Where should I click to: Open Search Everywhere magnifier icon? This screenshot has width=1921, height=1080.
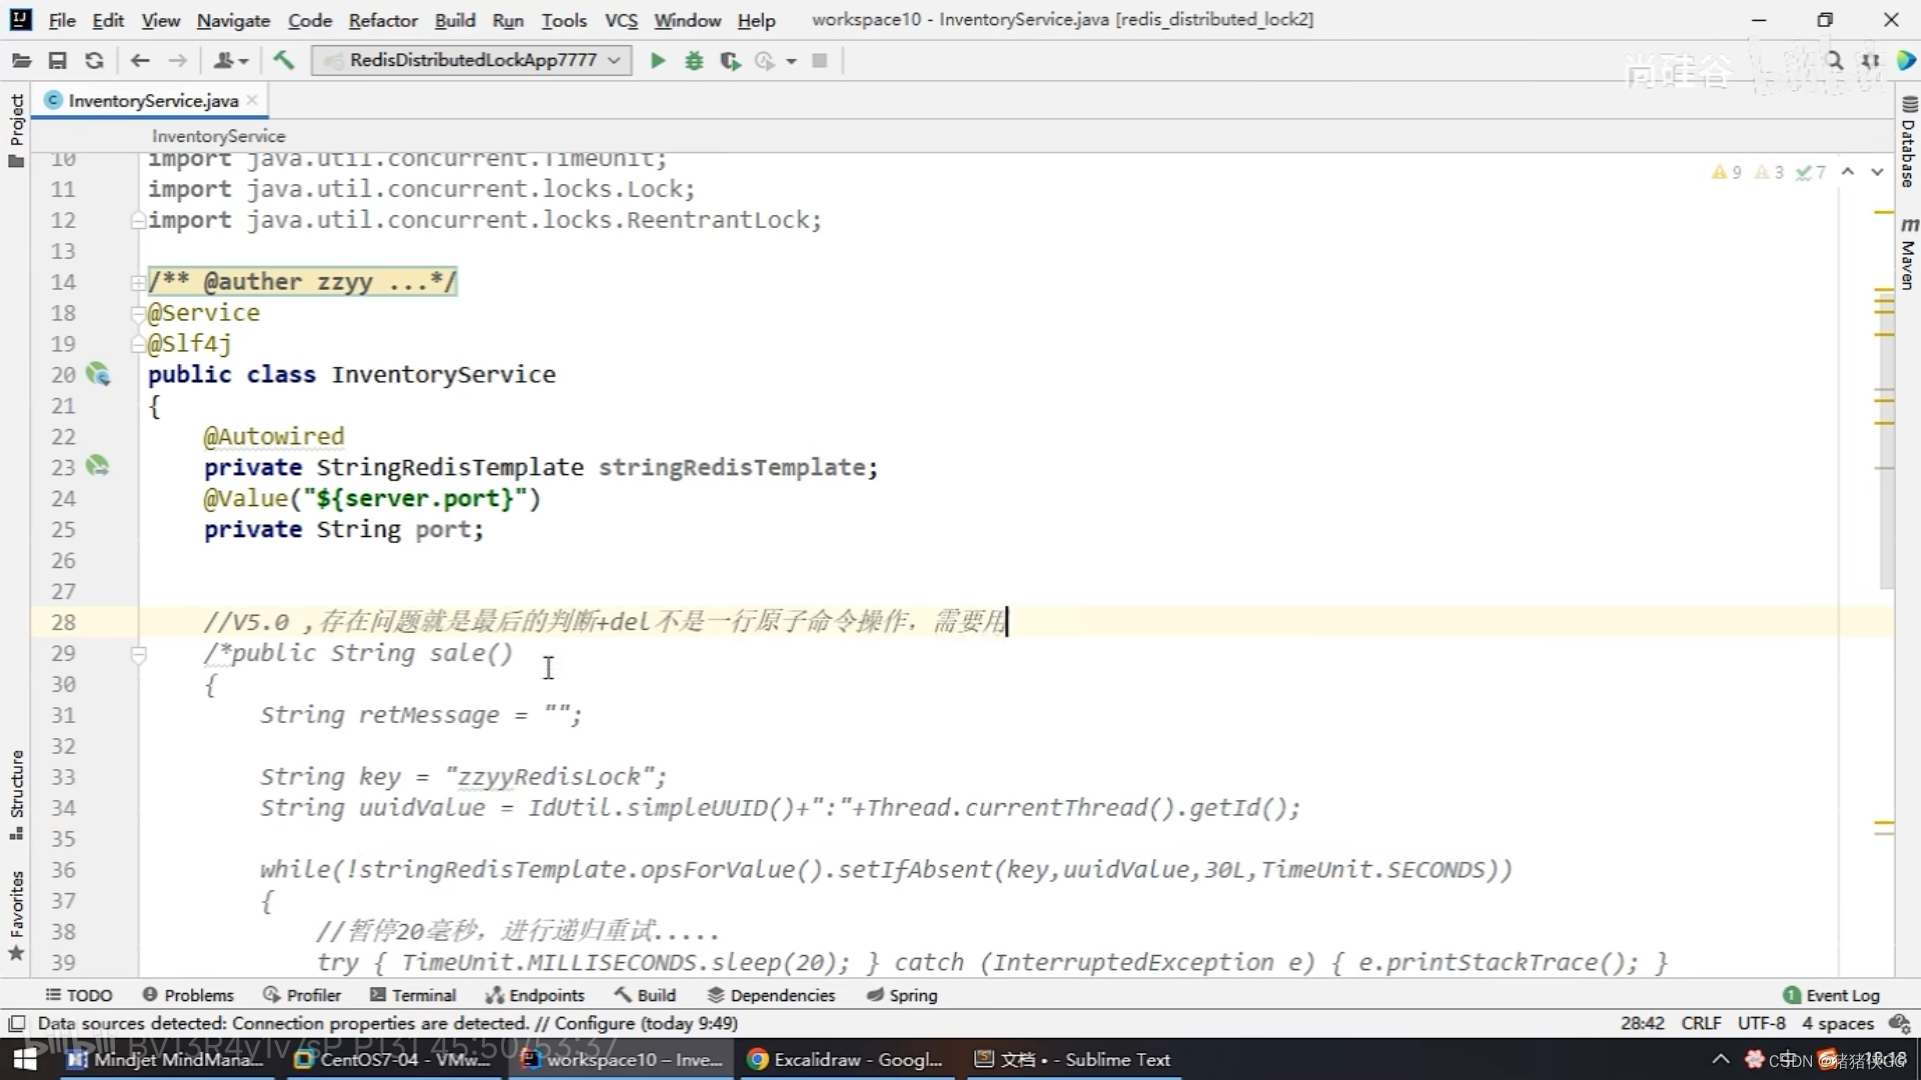coord(1833,61)
